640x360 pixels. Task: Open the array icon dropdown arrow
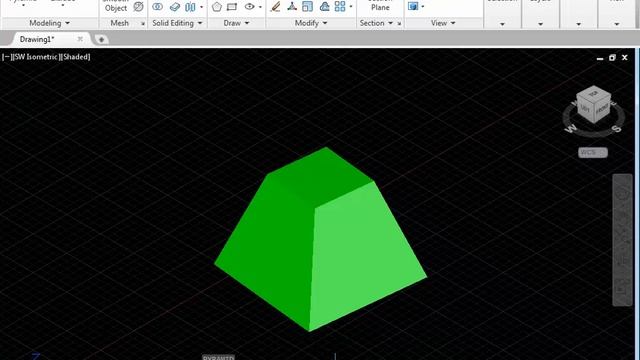click(x=351, y=7)
